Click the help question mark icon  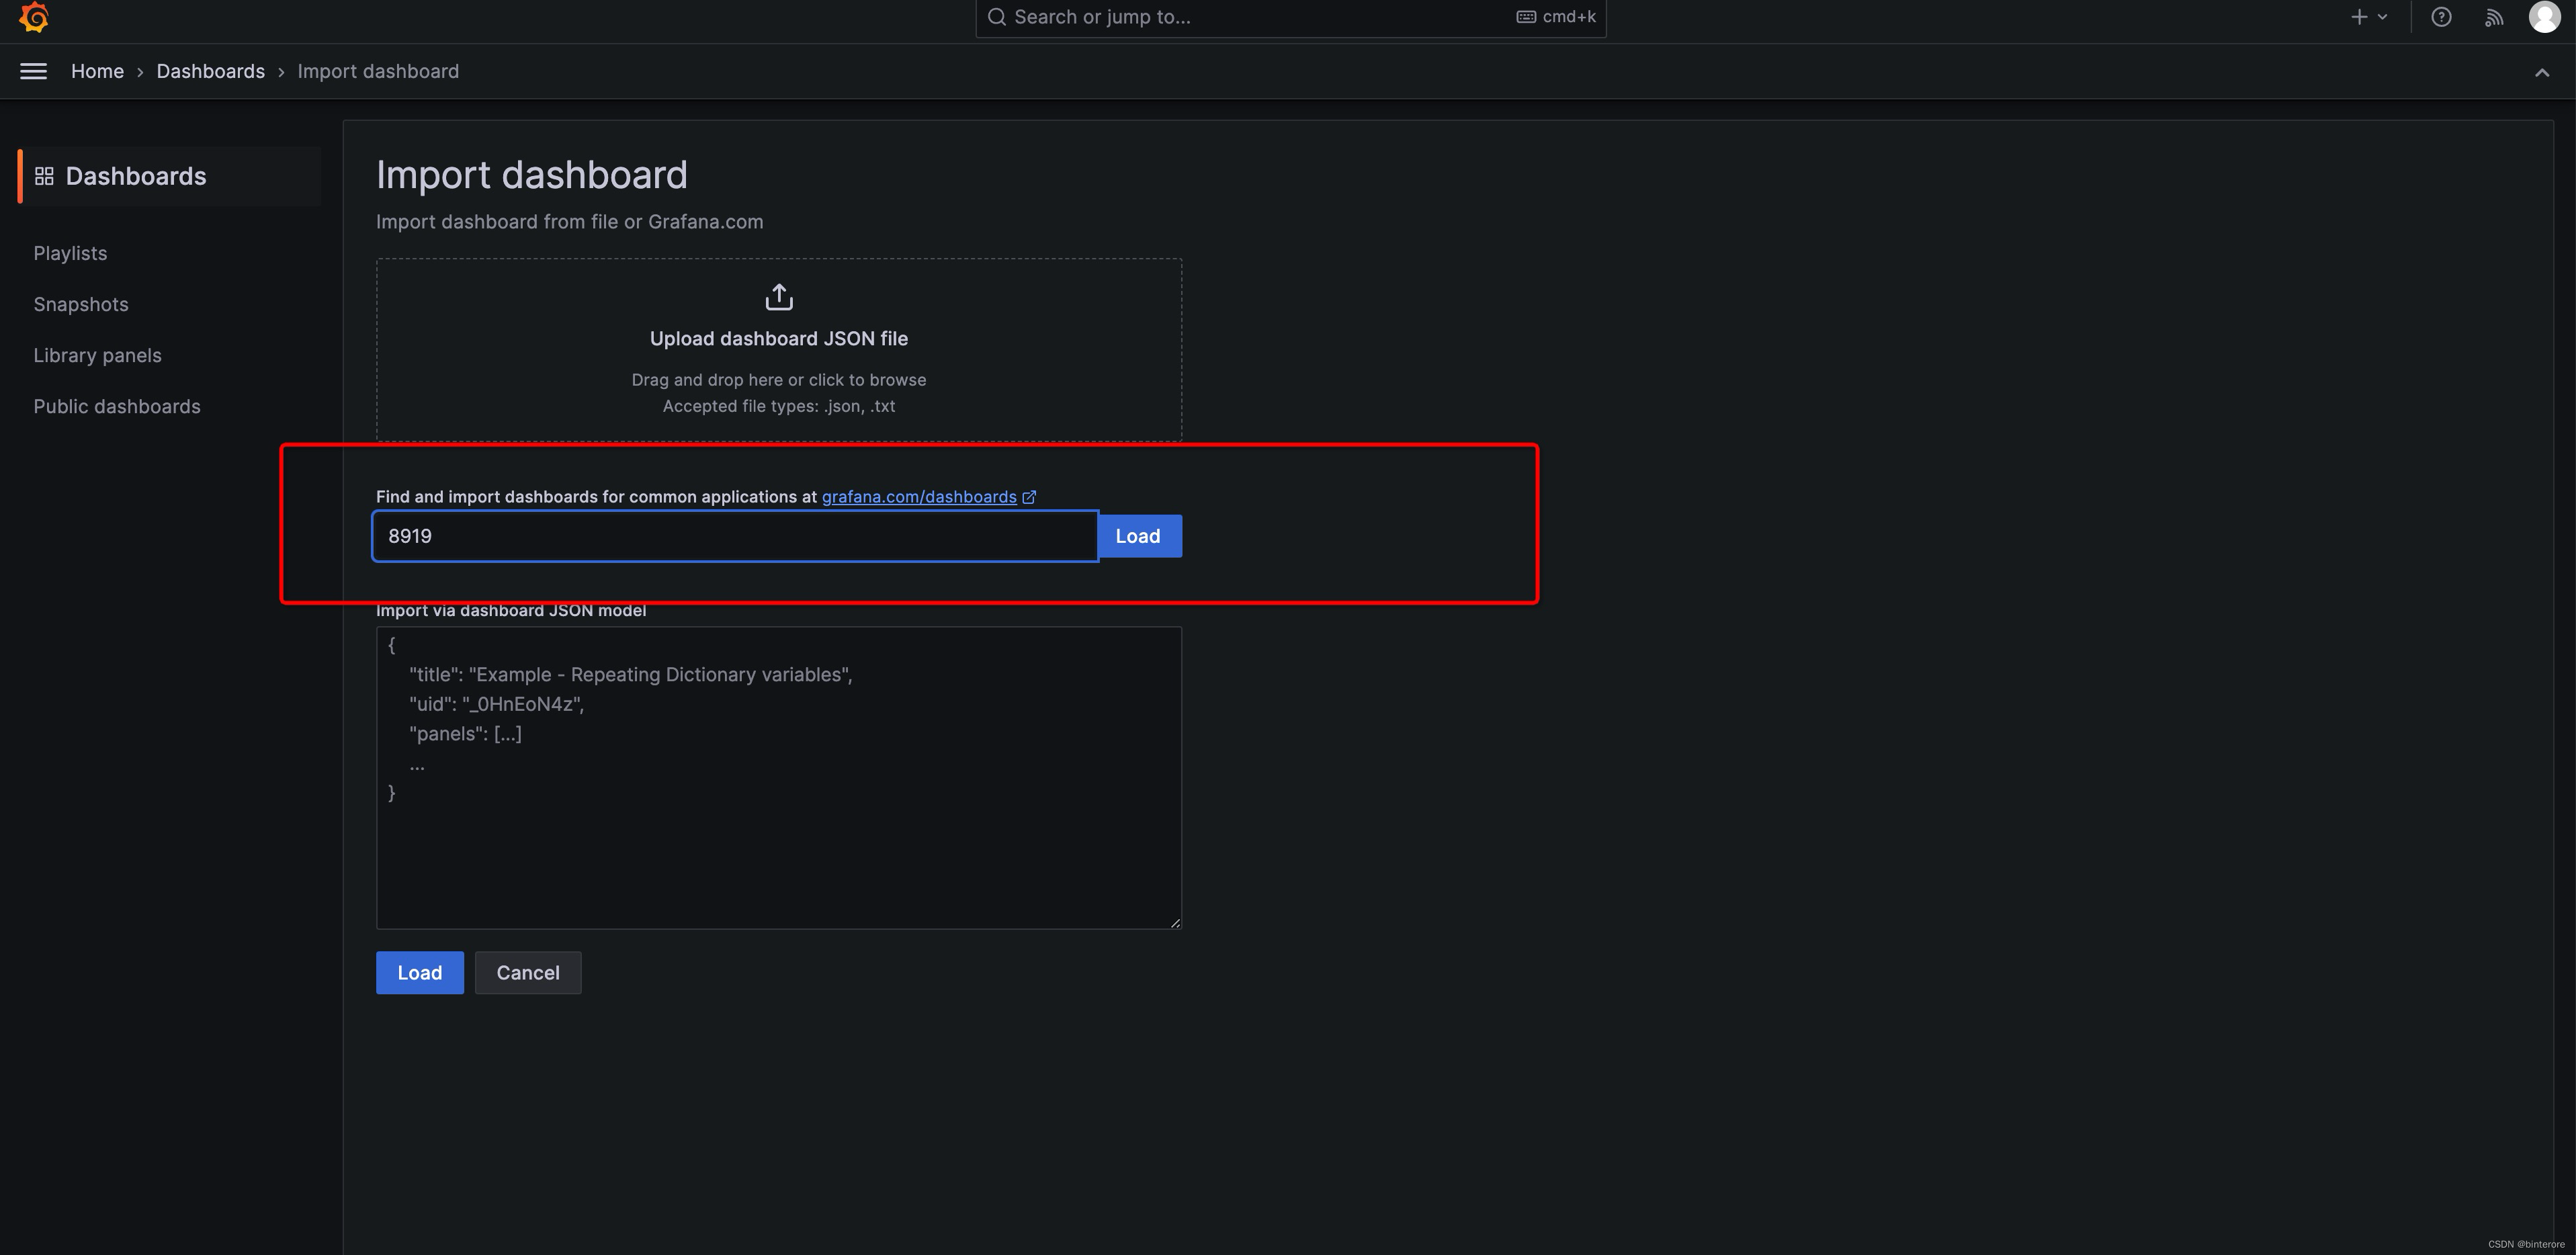pos(2441,17)
